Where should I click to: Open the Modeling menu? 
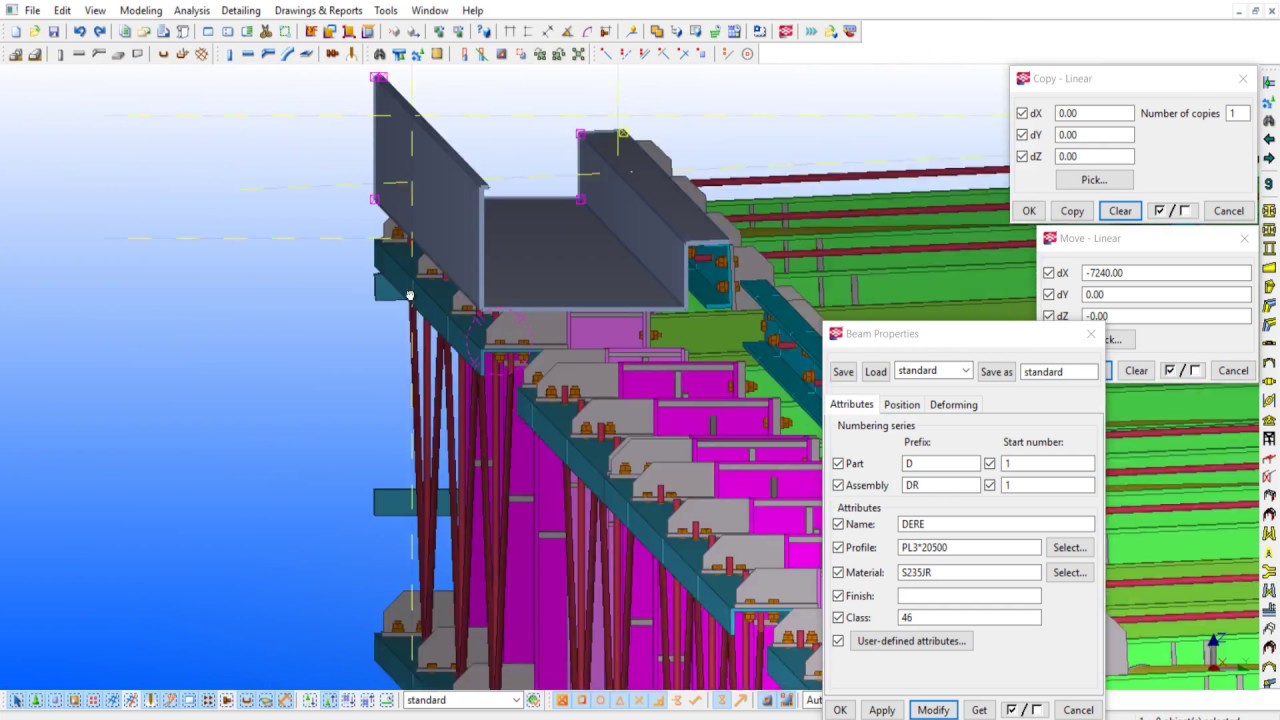pos(141,10)
